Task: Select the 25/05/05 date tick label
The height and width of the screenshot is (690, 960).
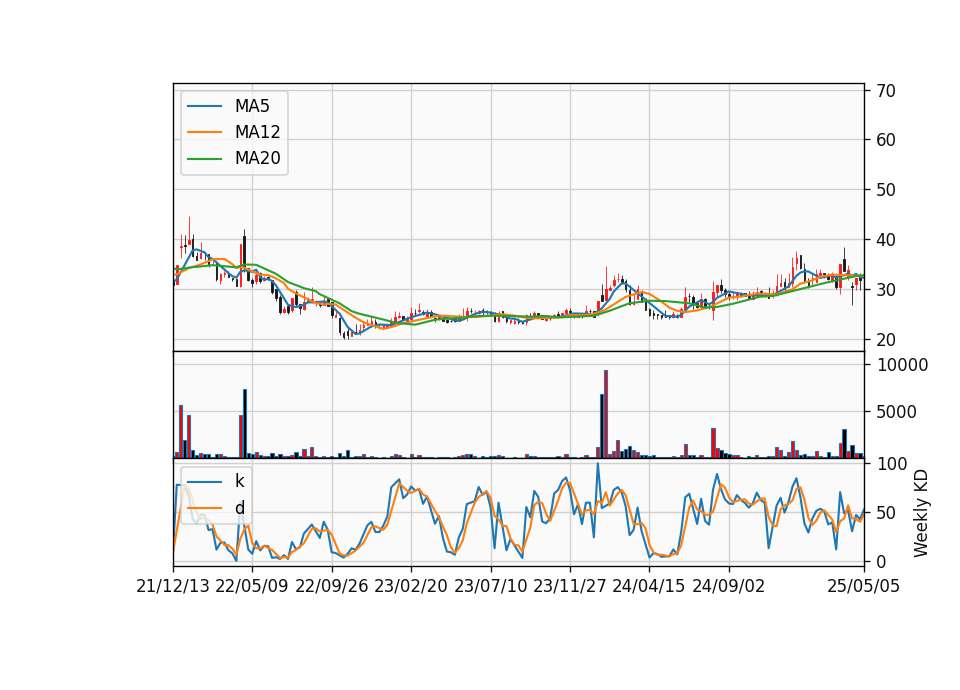Action: [x=864, y=586]
